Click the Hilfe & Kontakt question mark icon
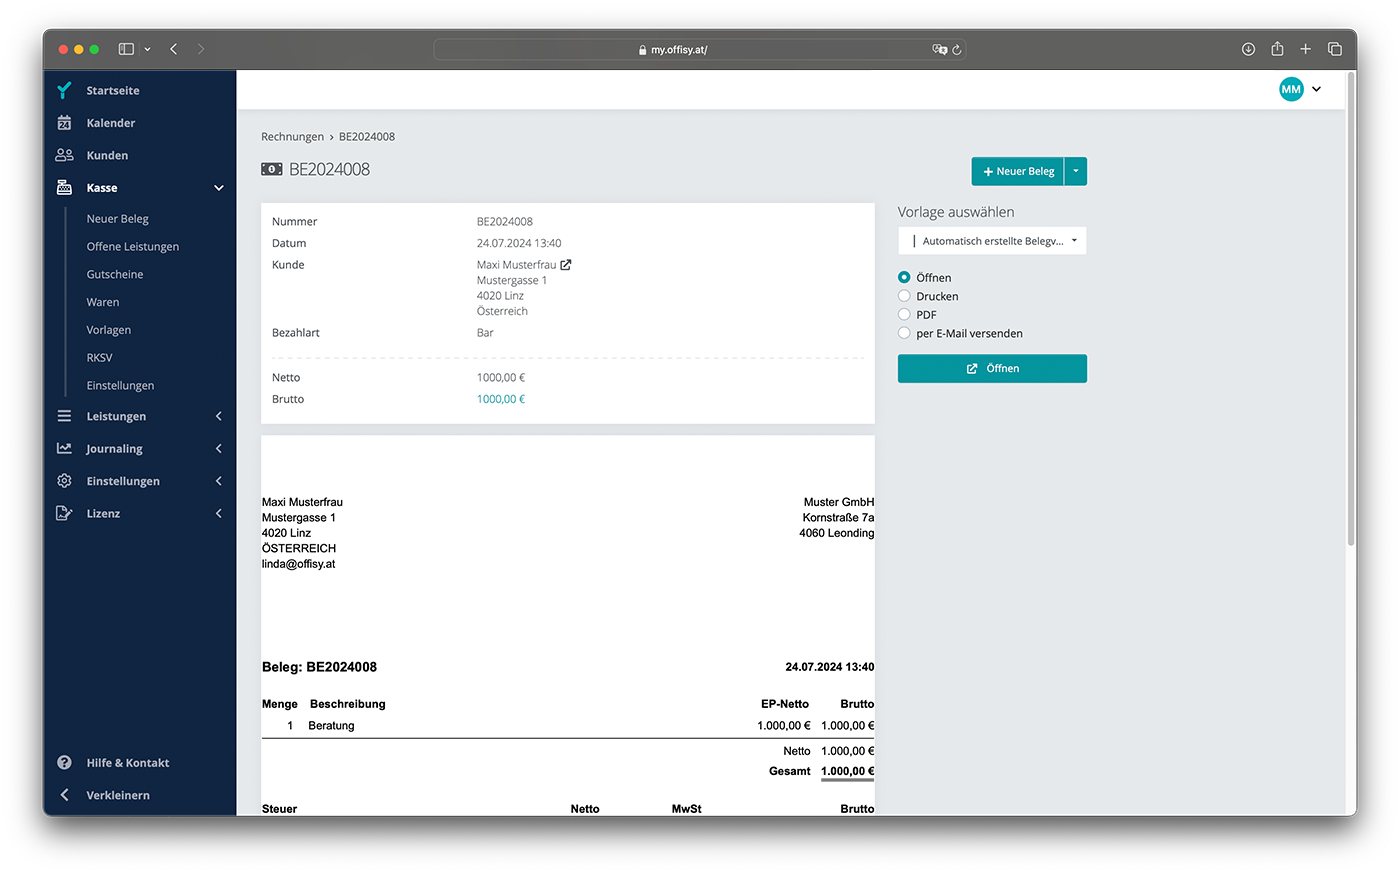1400x873 pixels. pyautogui.click(x=64, y=763)
